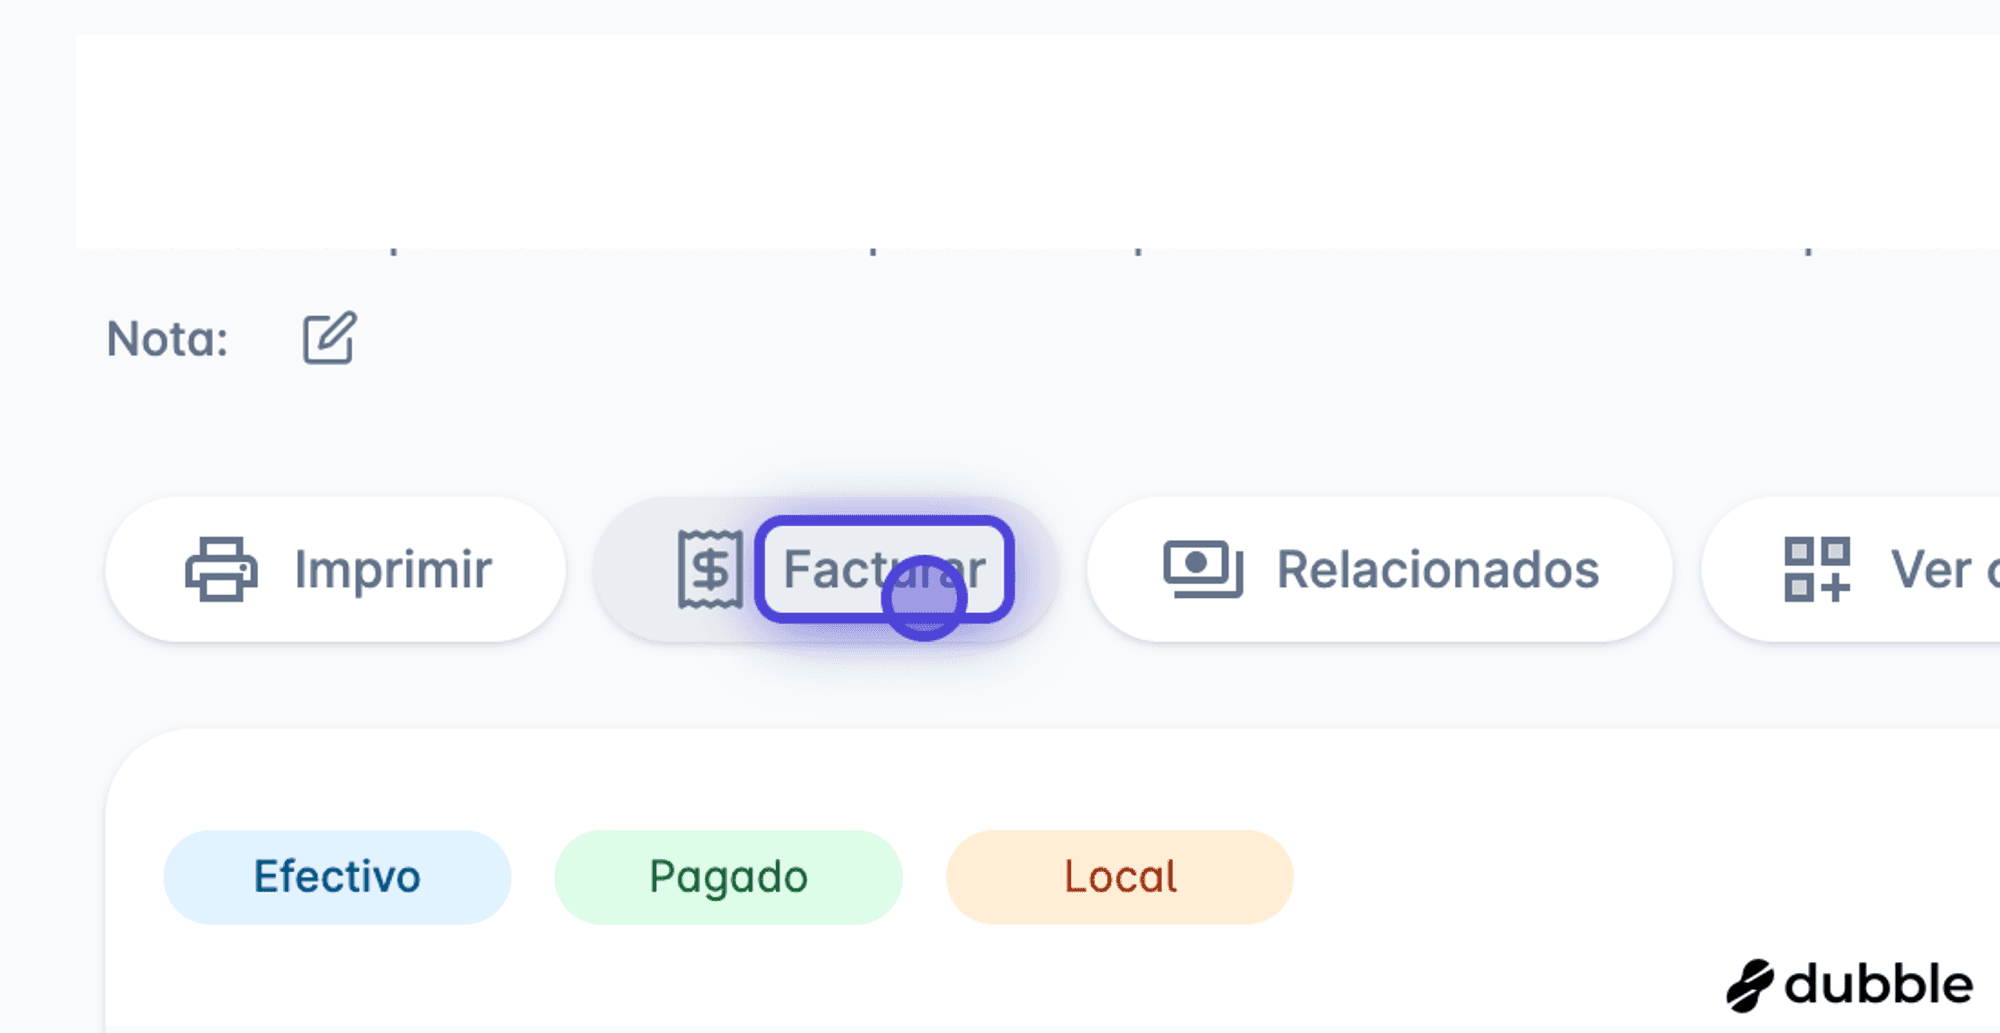Click the Nota: label text
This screenshot has width=2000, height=1033.
[x=168, y=339]
